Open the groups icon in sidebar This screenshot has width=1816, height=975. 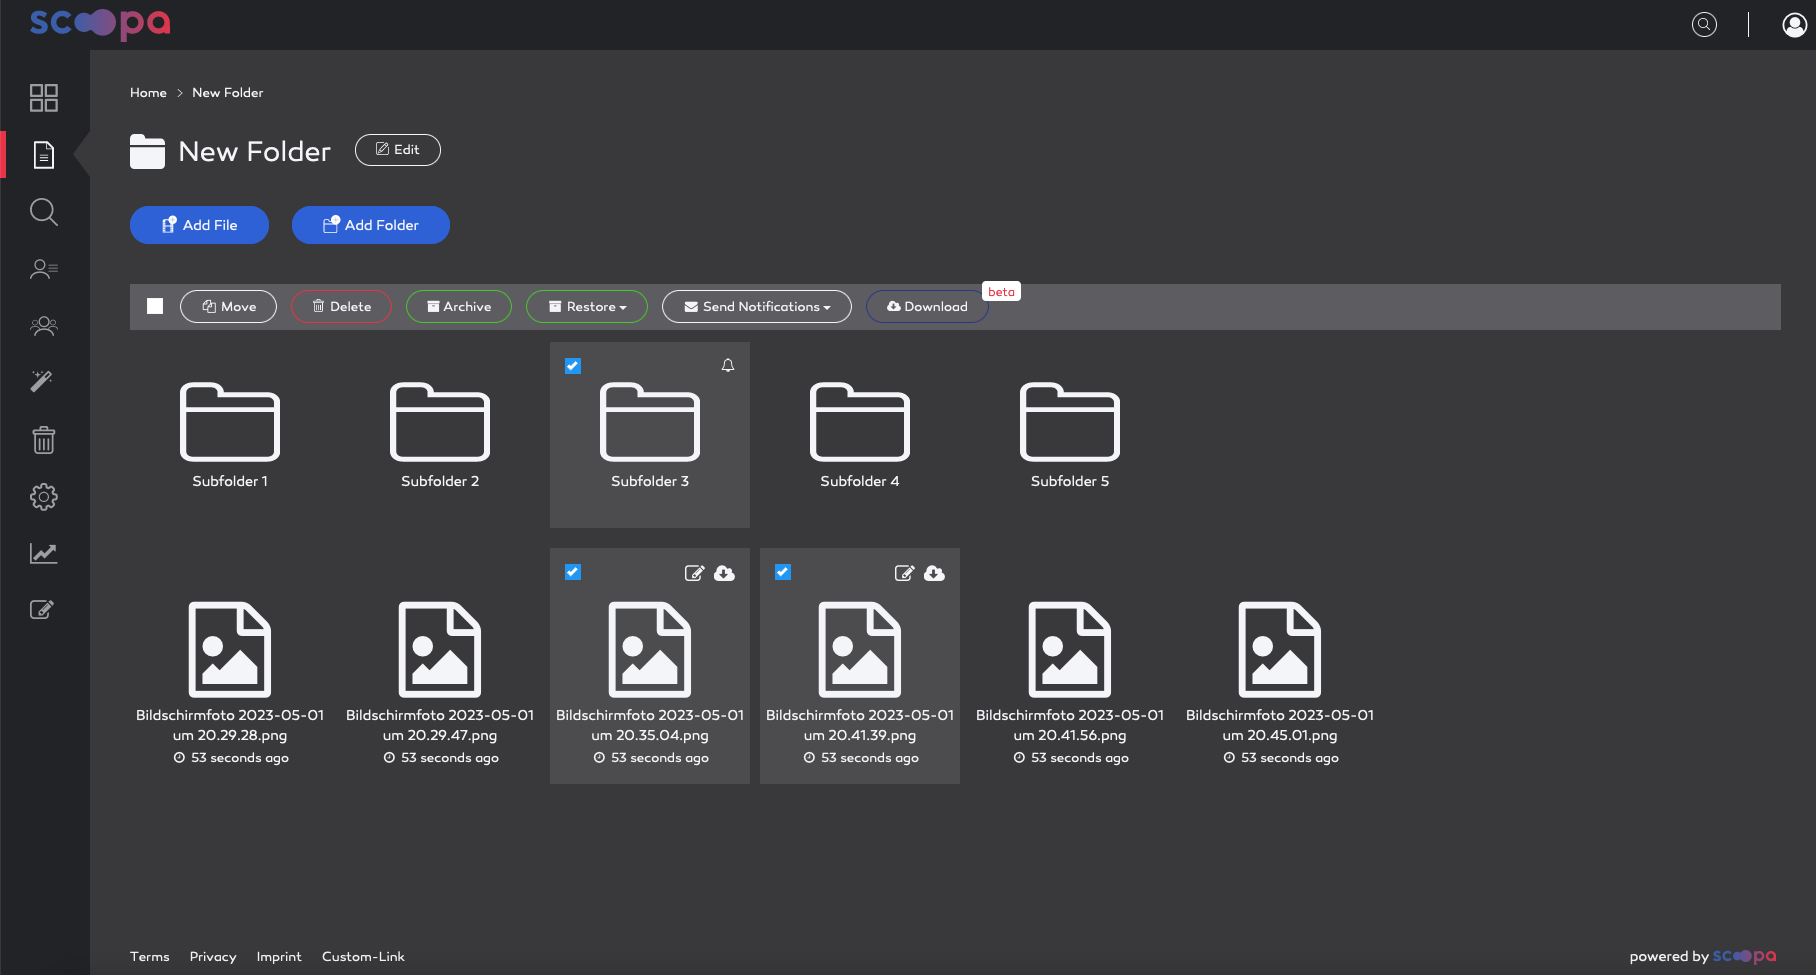point(44,326)
